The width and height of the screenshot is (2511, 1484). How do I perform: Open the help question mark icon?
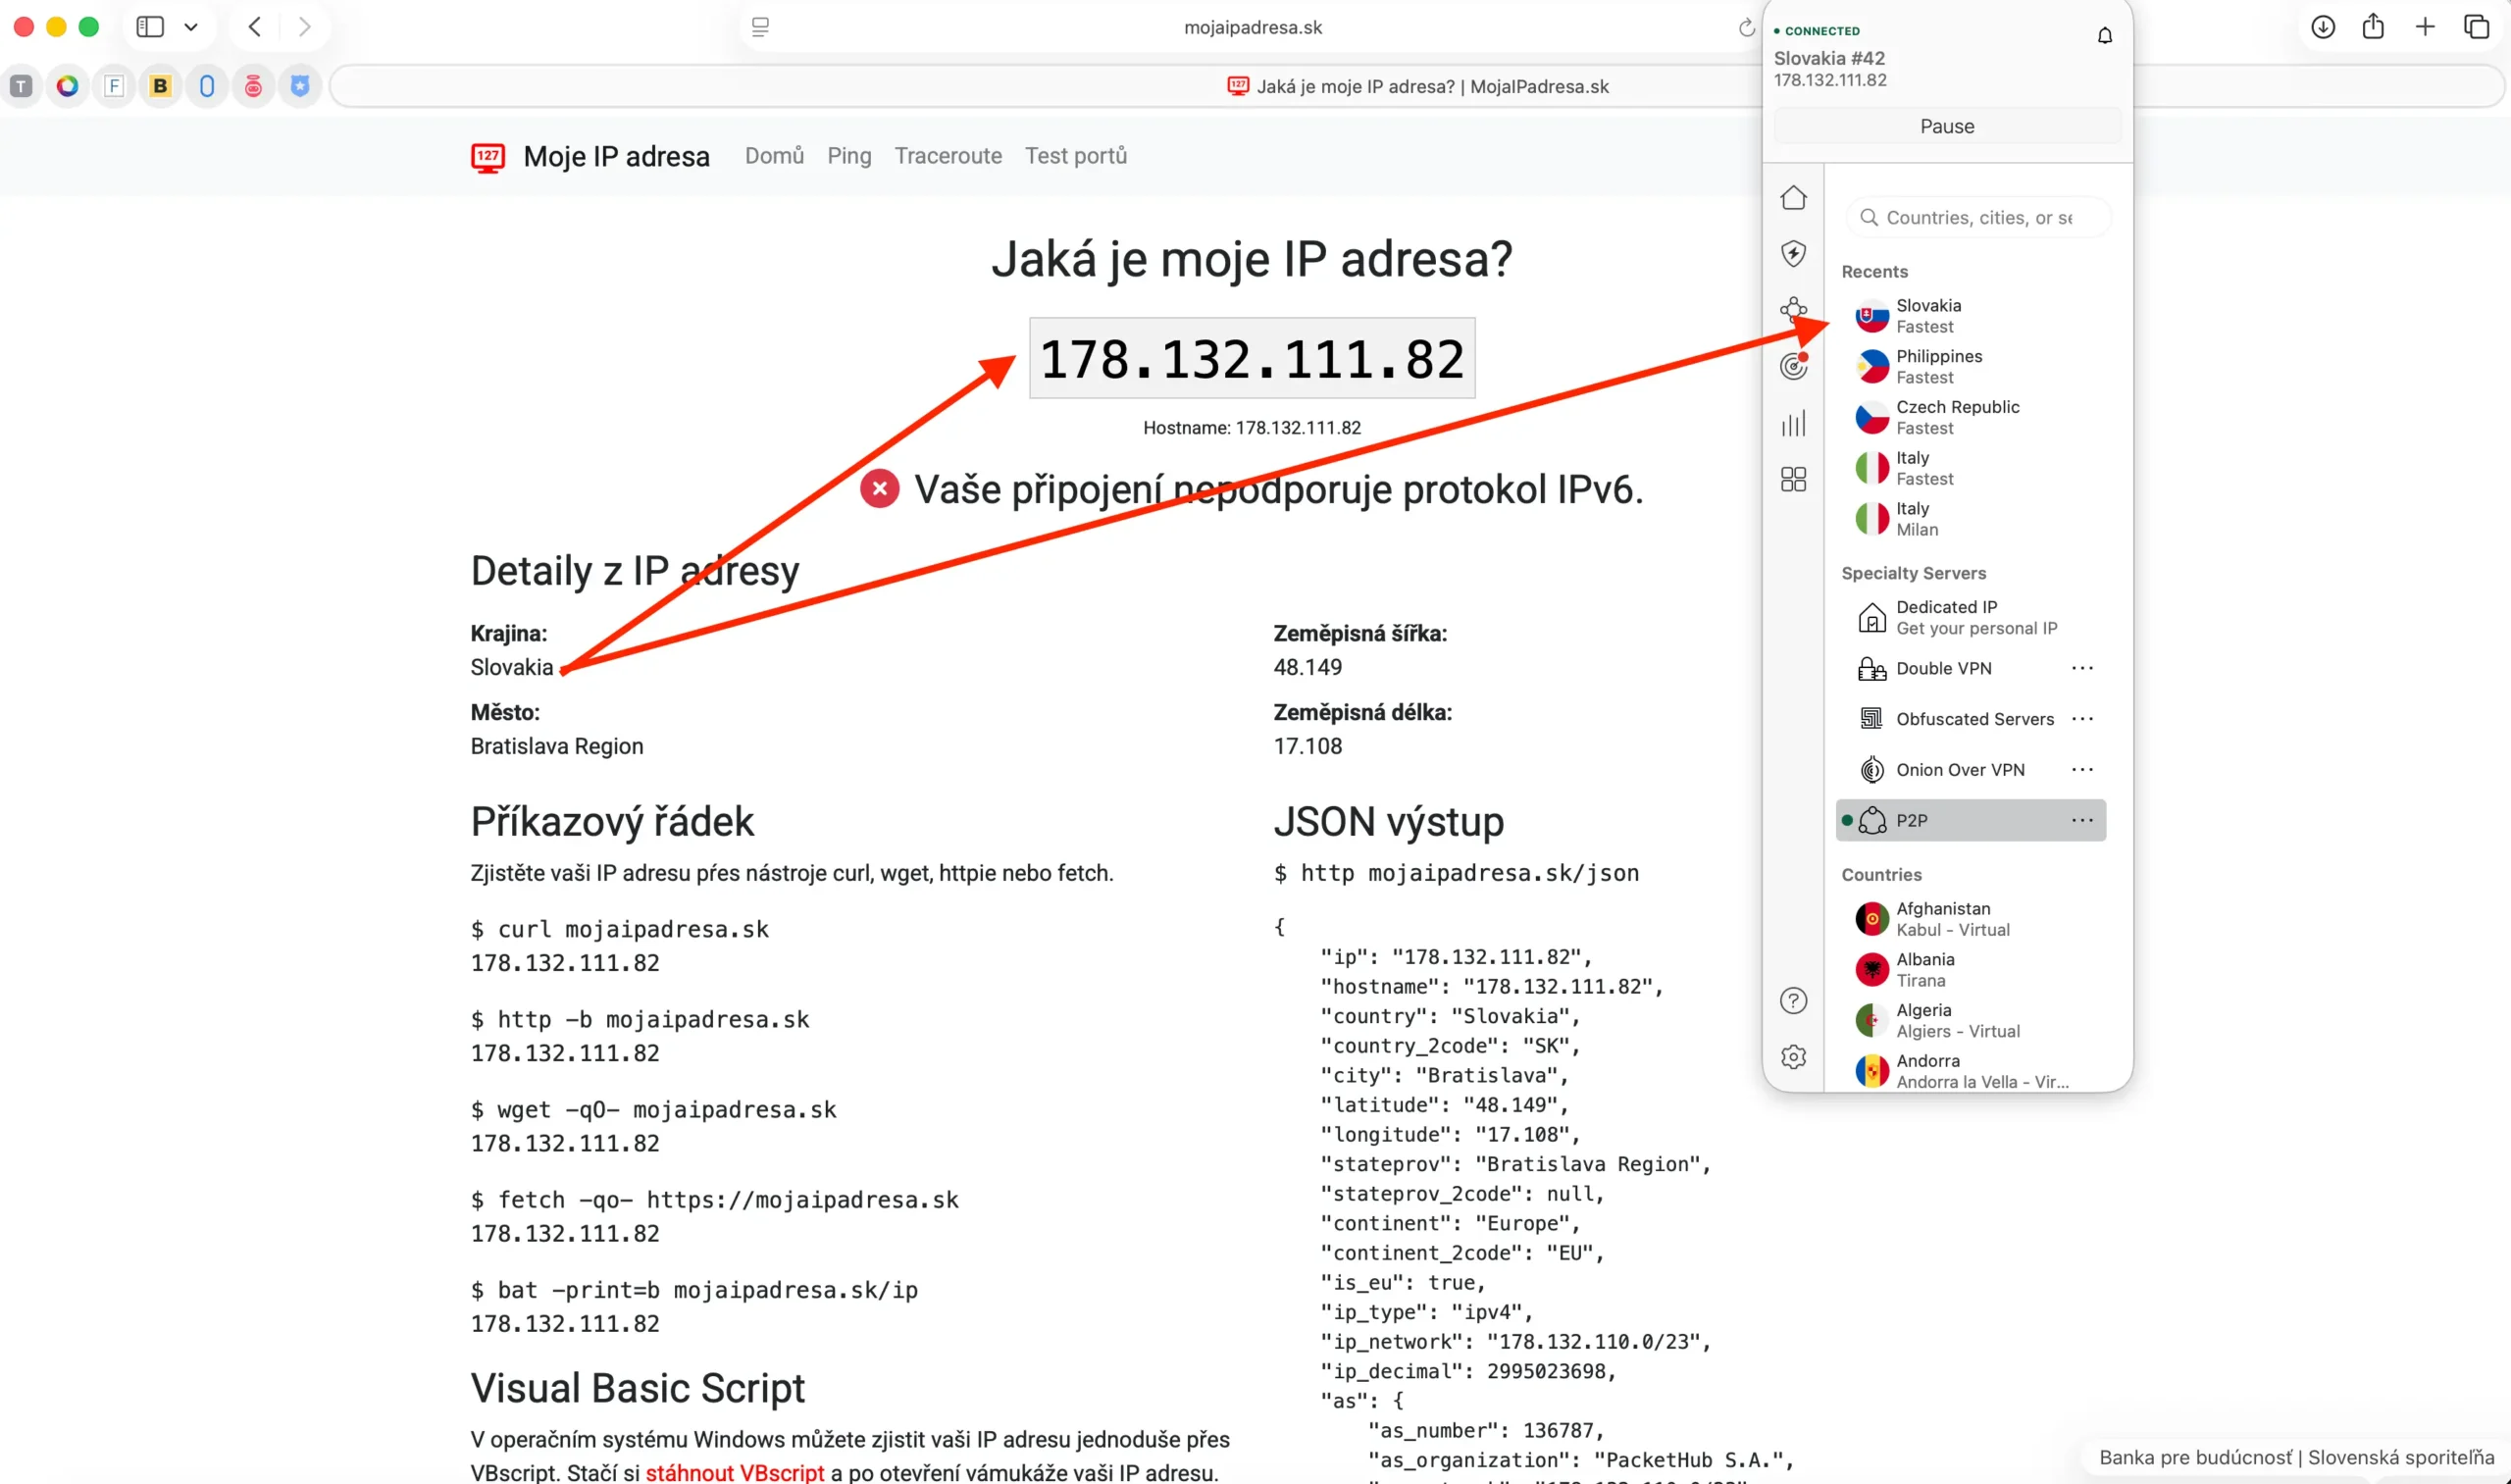coord(1794,1000)
